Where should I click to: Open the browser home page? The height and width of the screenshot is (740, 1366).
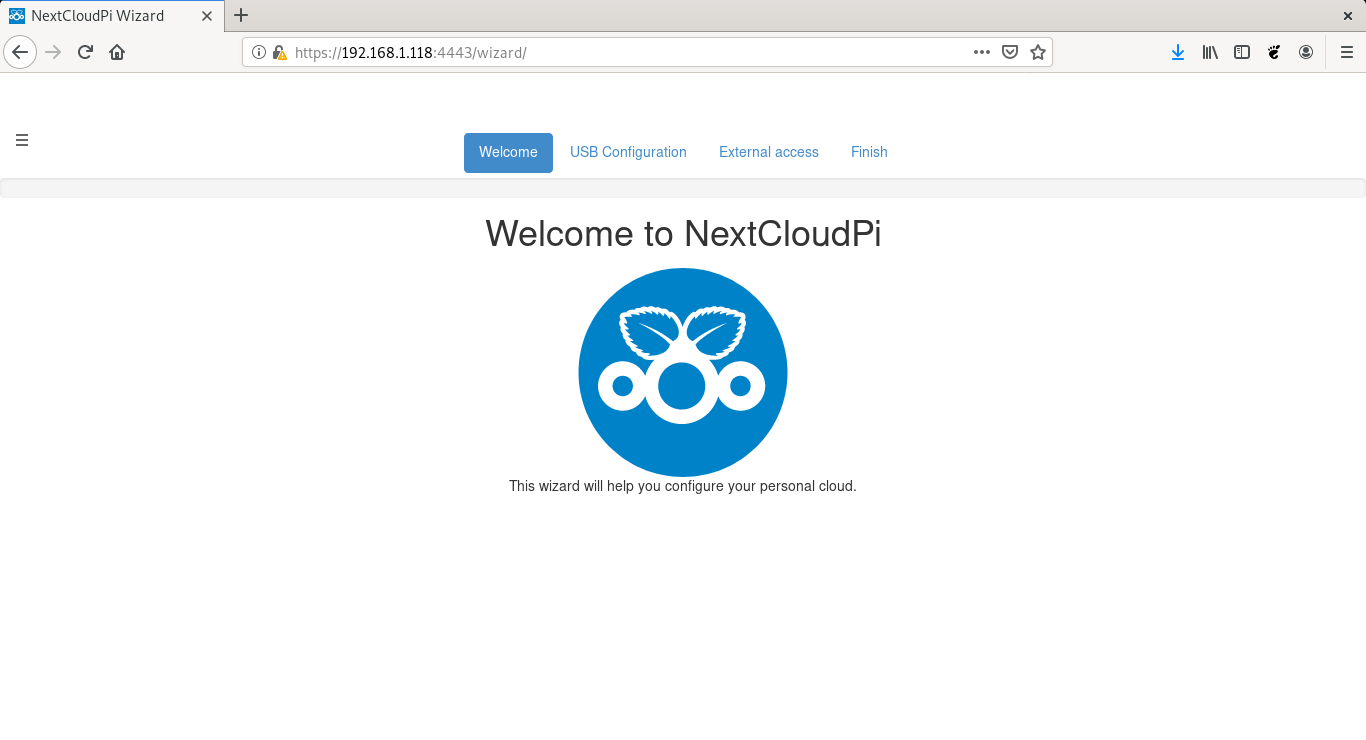coord(117,52)
